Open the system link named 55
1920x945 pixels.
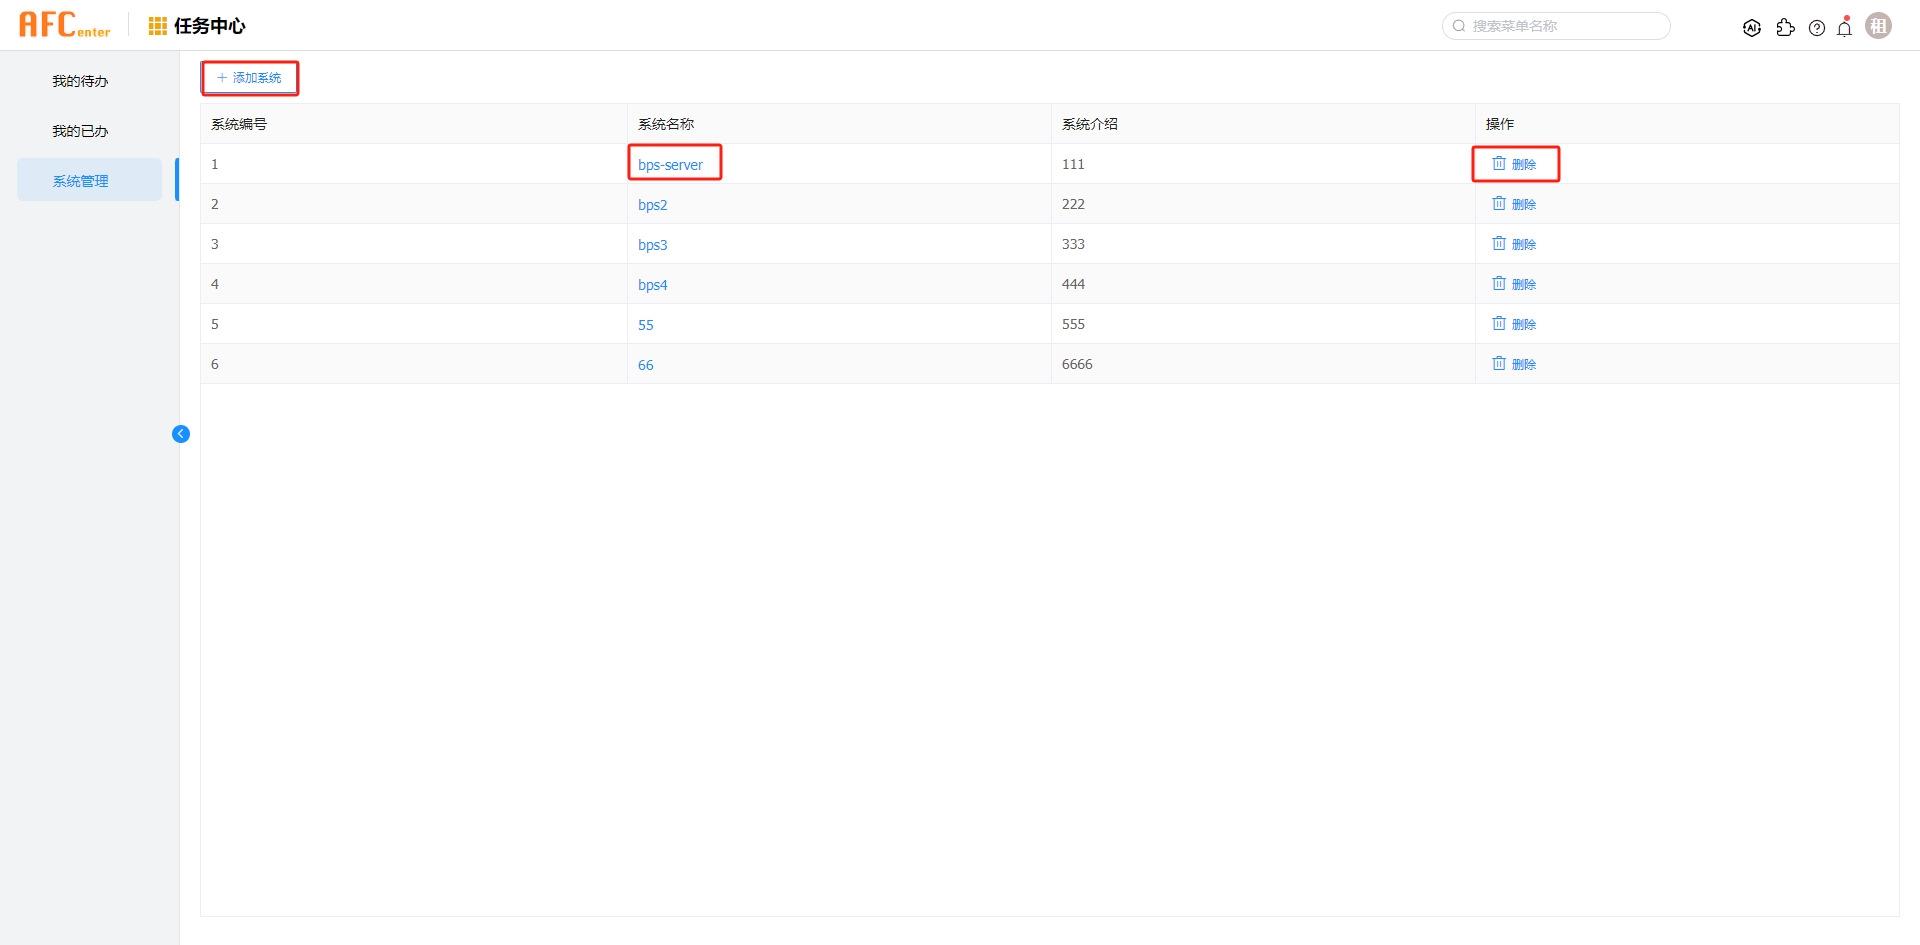coord(646,325)
